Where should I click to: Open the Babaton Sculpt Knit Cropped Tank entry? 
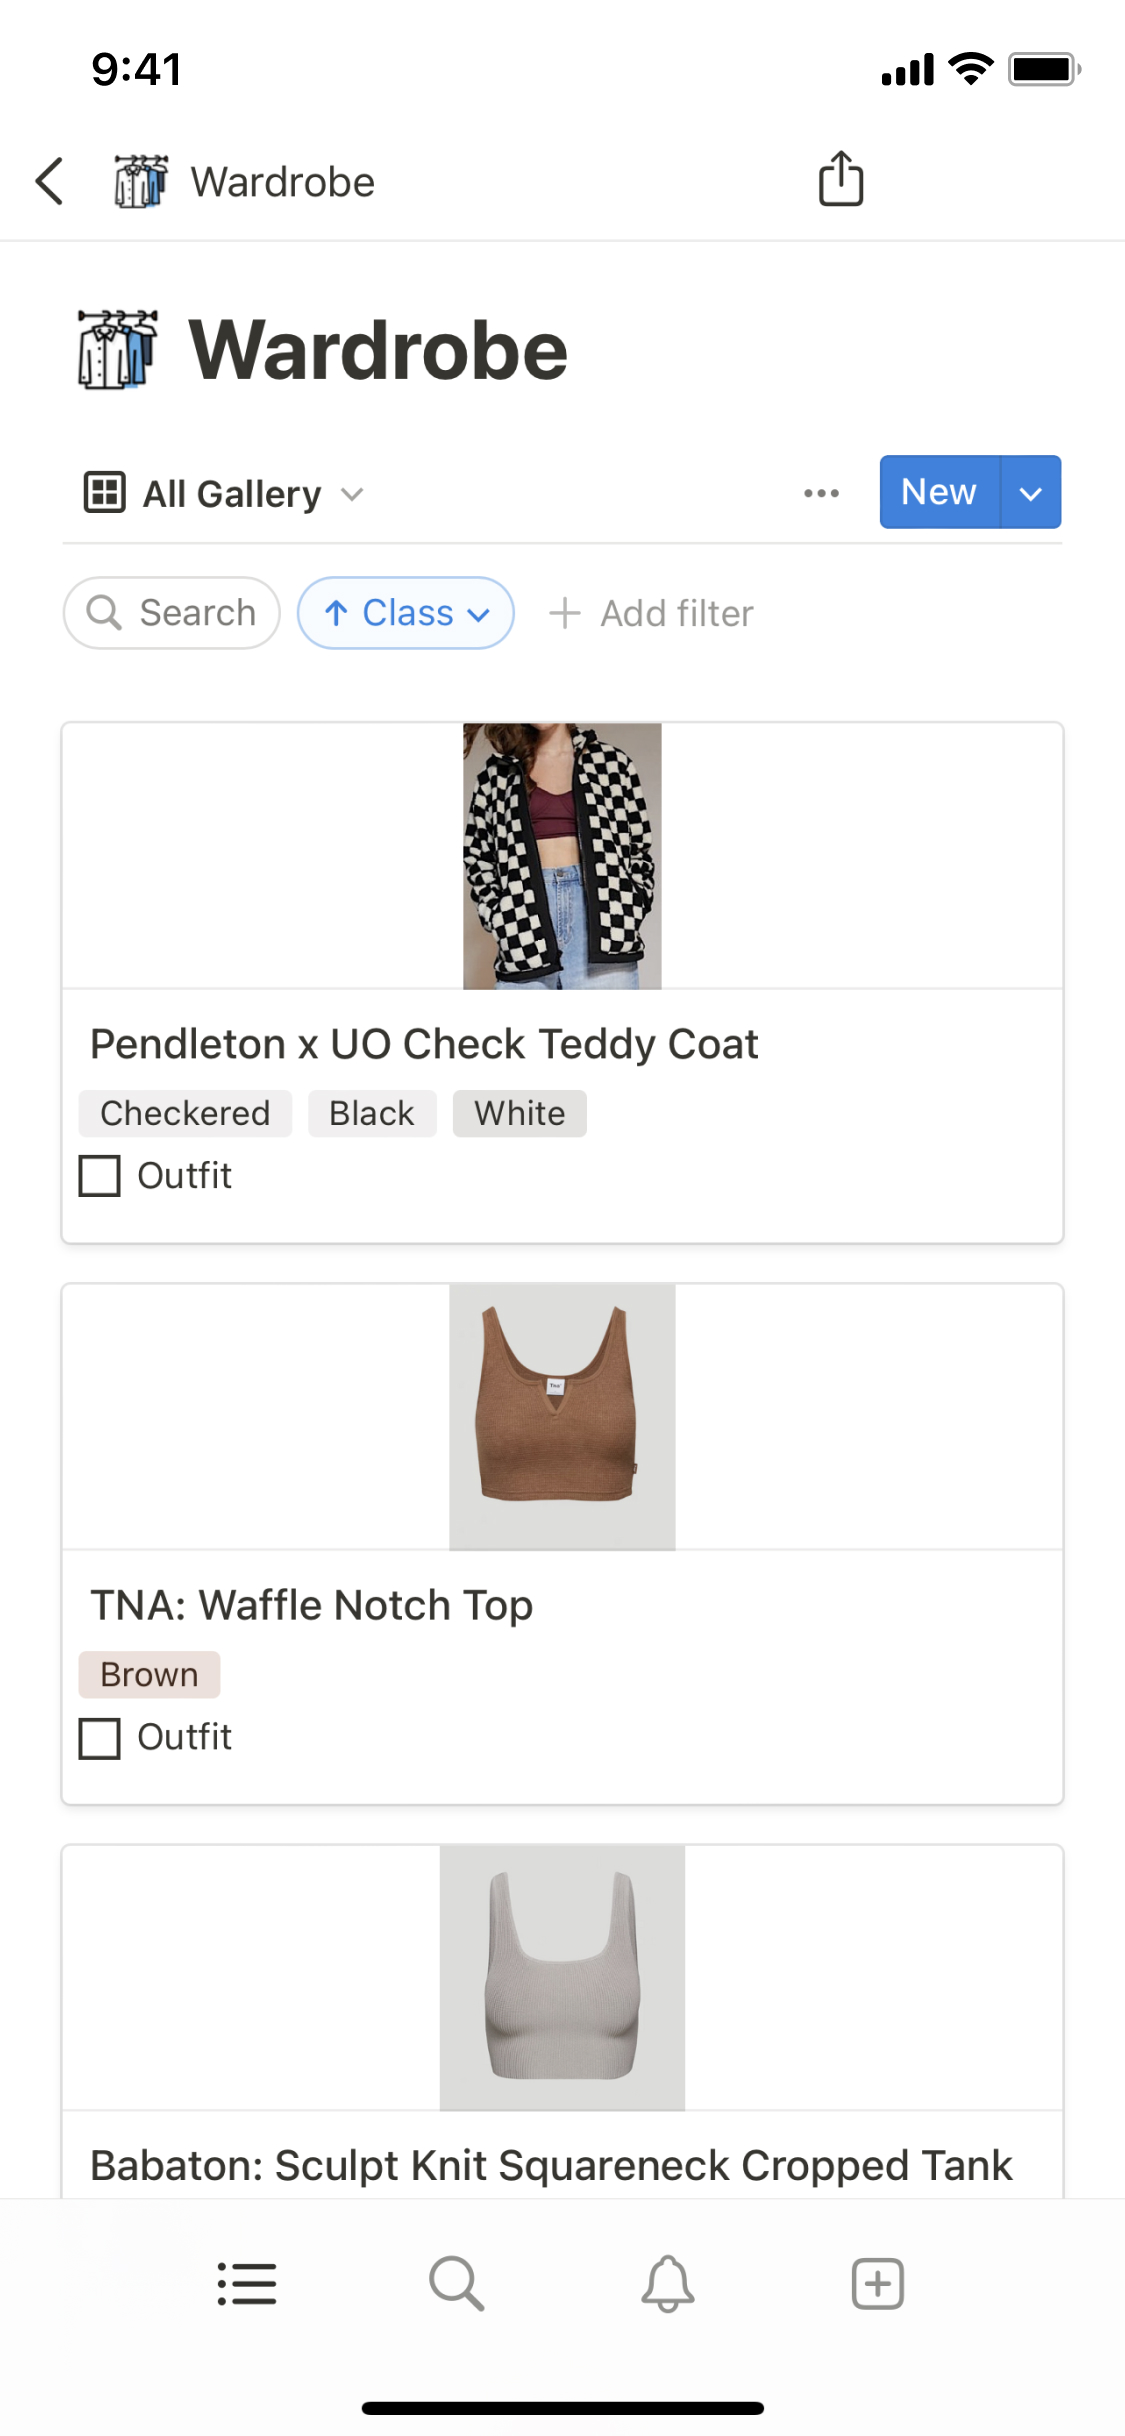point(551,2166)
